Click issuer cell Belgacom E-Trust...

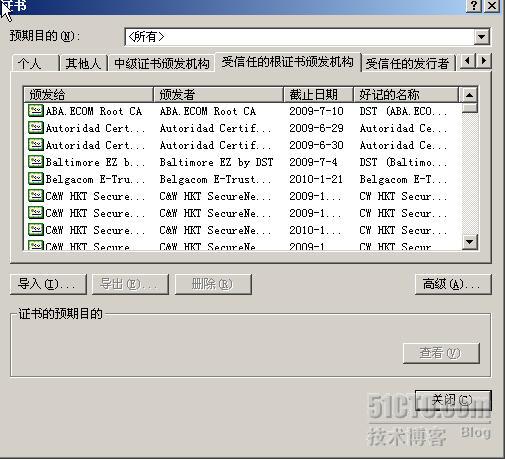pos(215,179)
